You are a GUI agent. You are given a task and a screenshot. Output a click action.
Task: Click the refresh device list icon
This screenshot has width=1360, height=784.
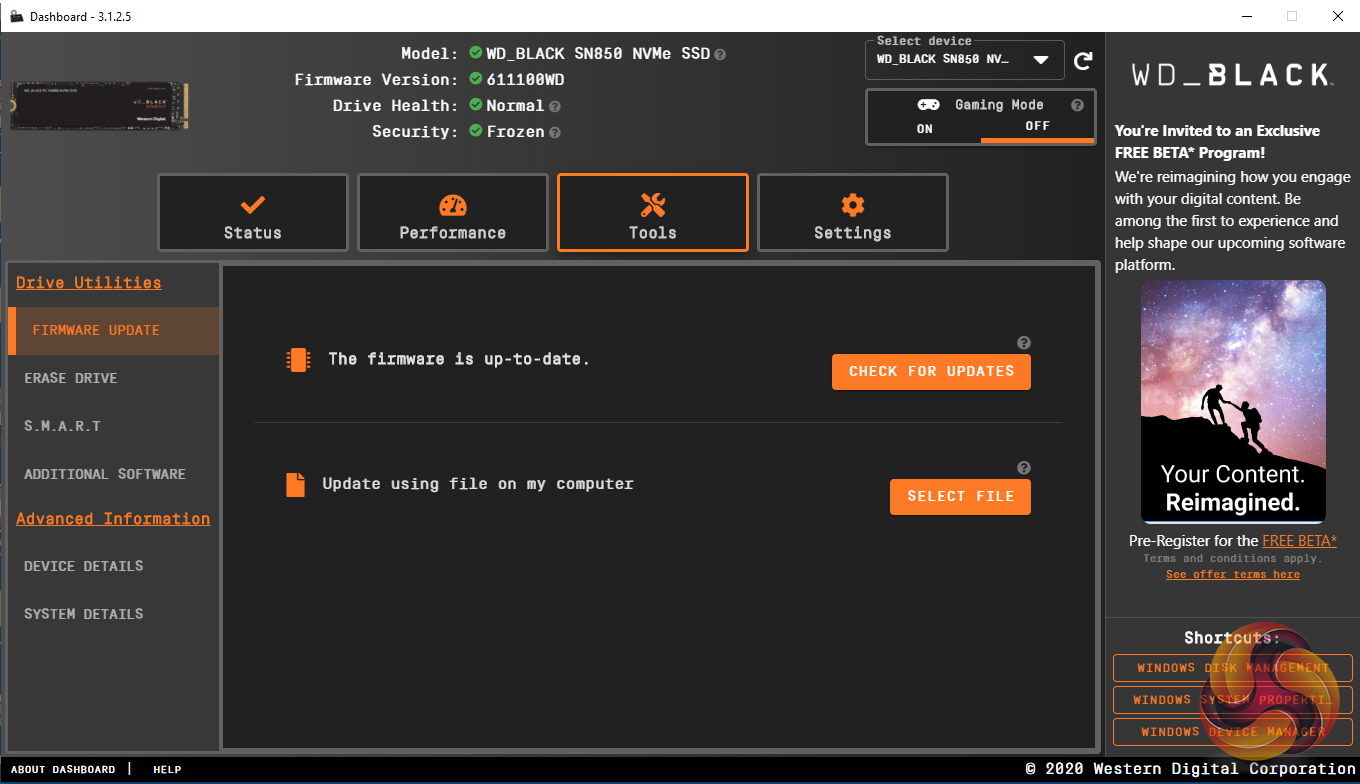(1083, 61)
